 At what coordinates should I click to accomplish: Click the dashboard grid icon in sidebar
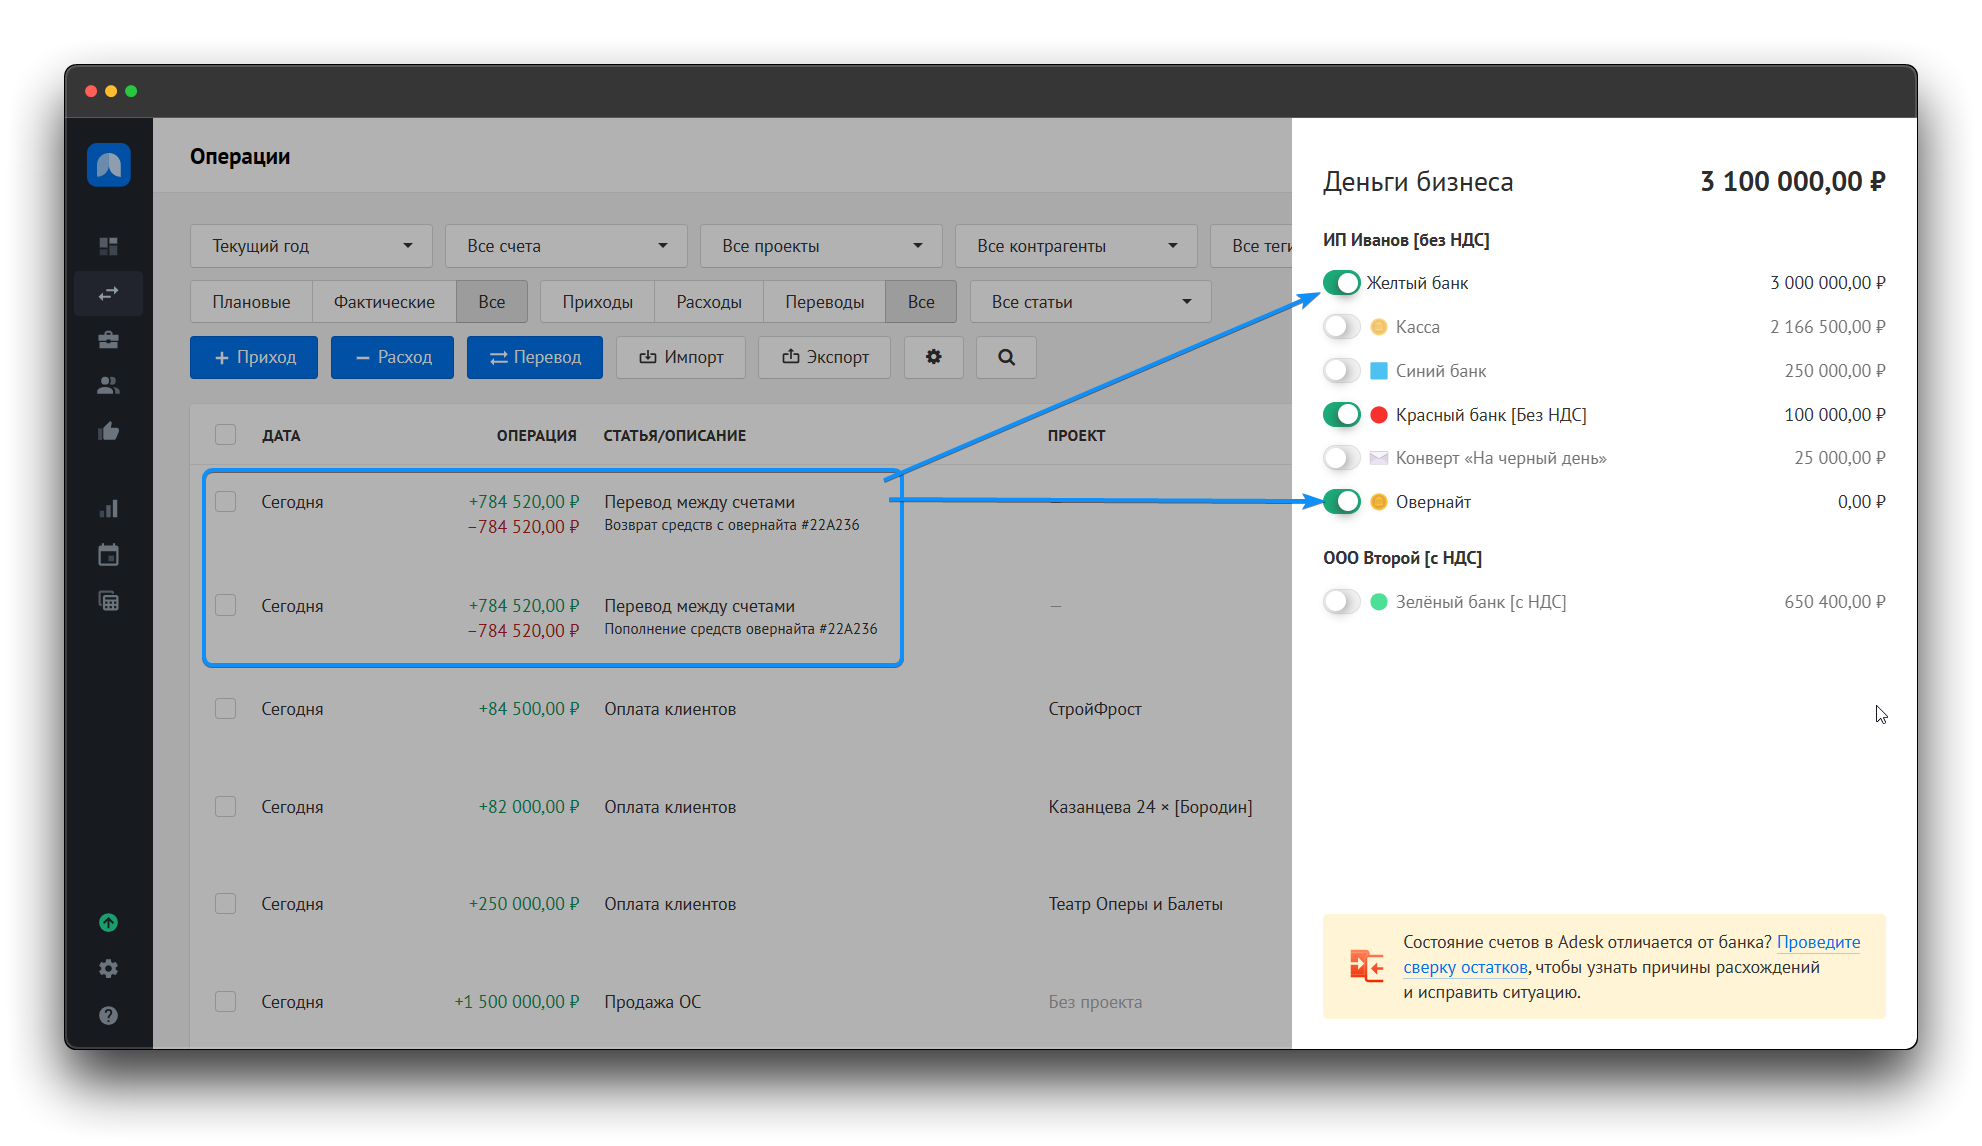108,246
